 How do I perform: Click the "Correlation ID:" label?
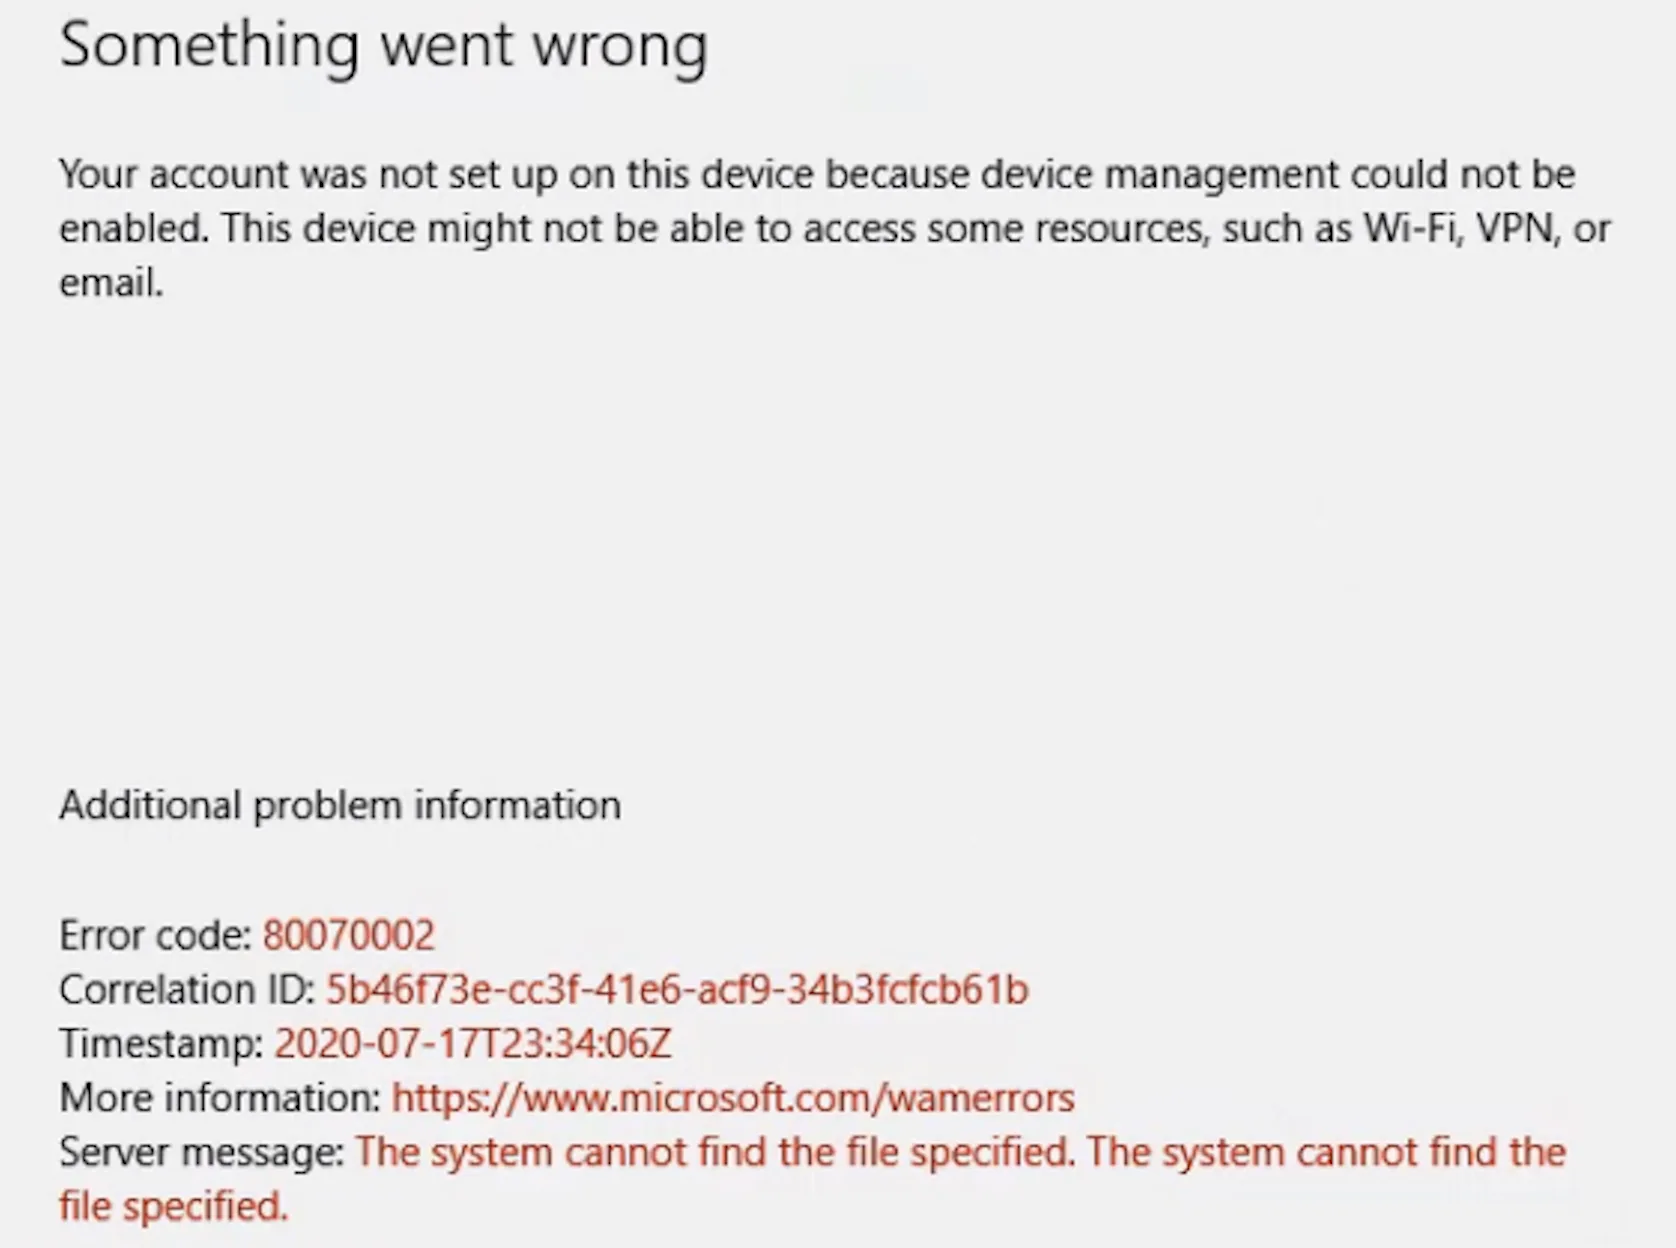point(187,990)
